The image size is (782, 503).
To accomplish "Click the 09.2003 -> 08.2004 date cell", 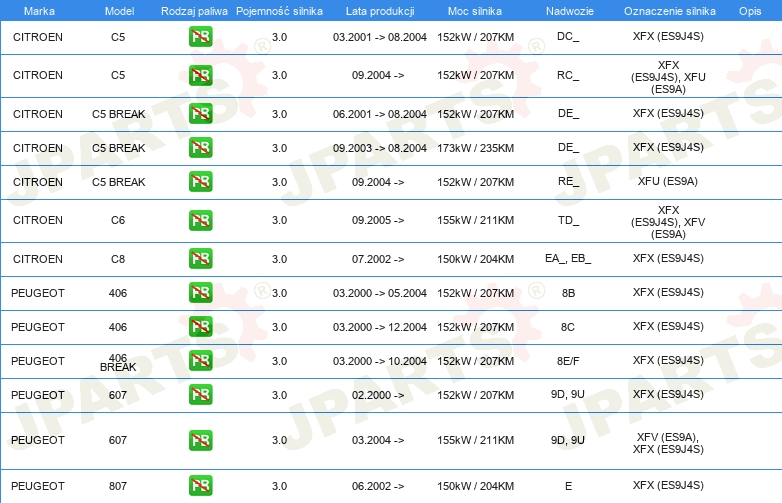I will tap(380, 148).
